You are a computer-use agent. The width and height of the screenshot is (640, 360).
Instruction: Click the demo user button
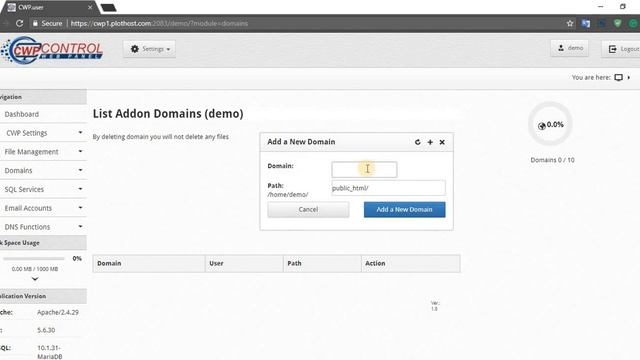pyautogui.click(x=570, y=48)
